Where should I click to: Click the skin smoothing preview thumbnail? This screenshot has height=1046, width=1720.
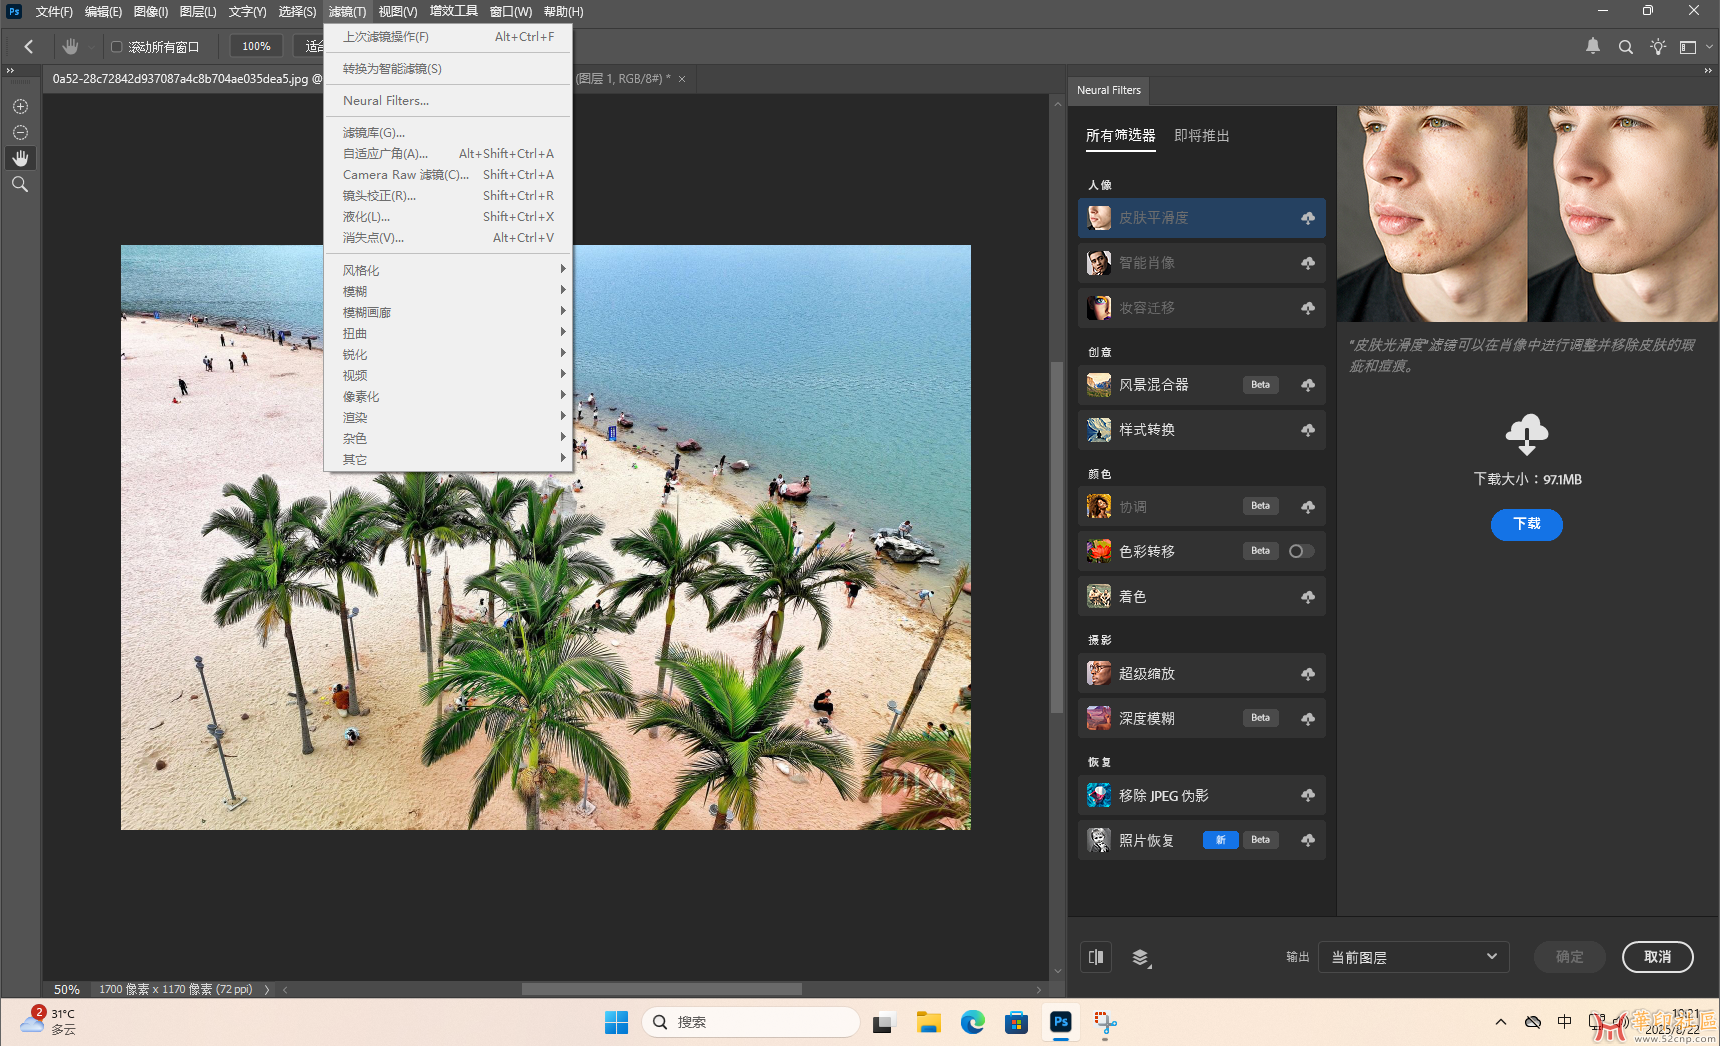(1099, 218)
